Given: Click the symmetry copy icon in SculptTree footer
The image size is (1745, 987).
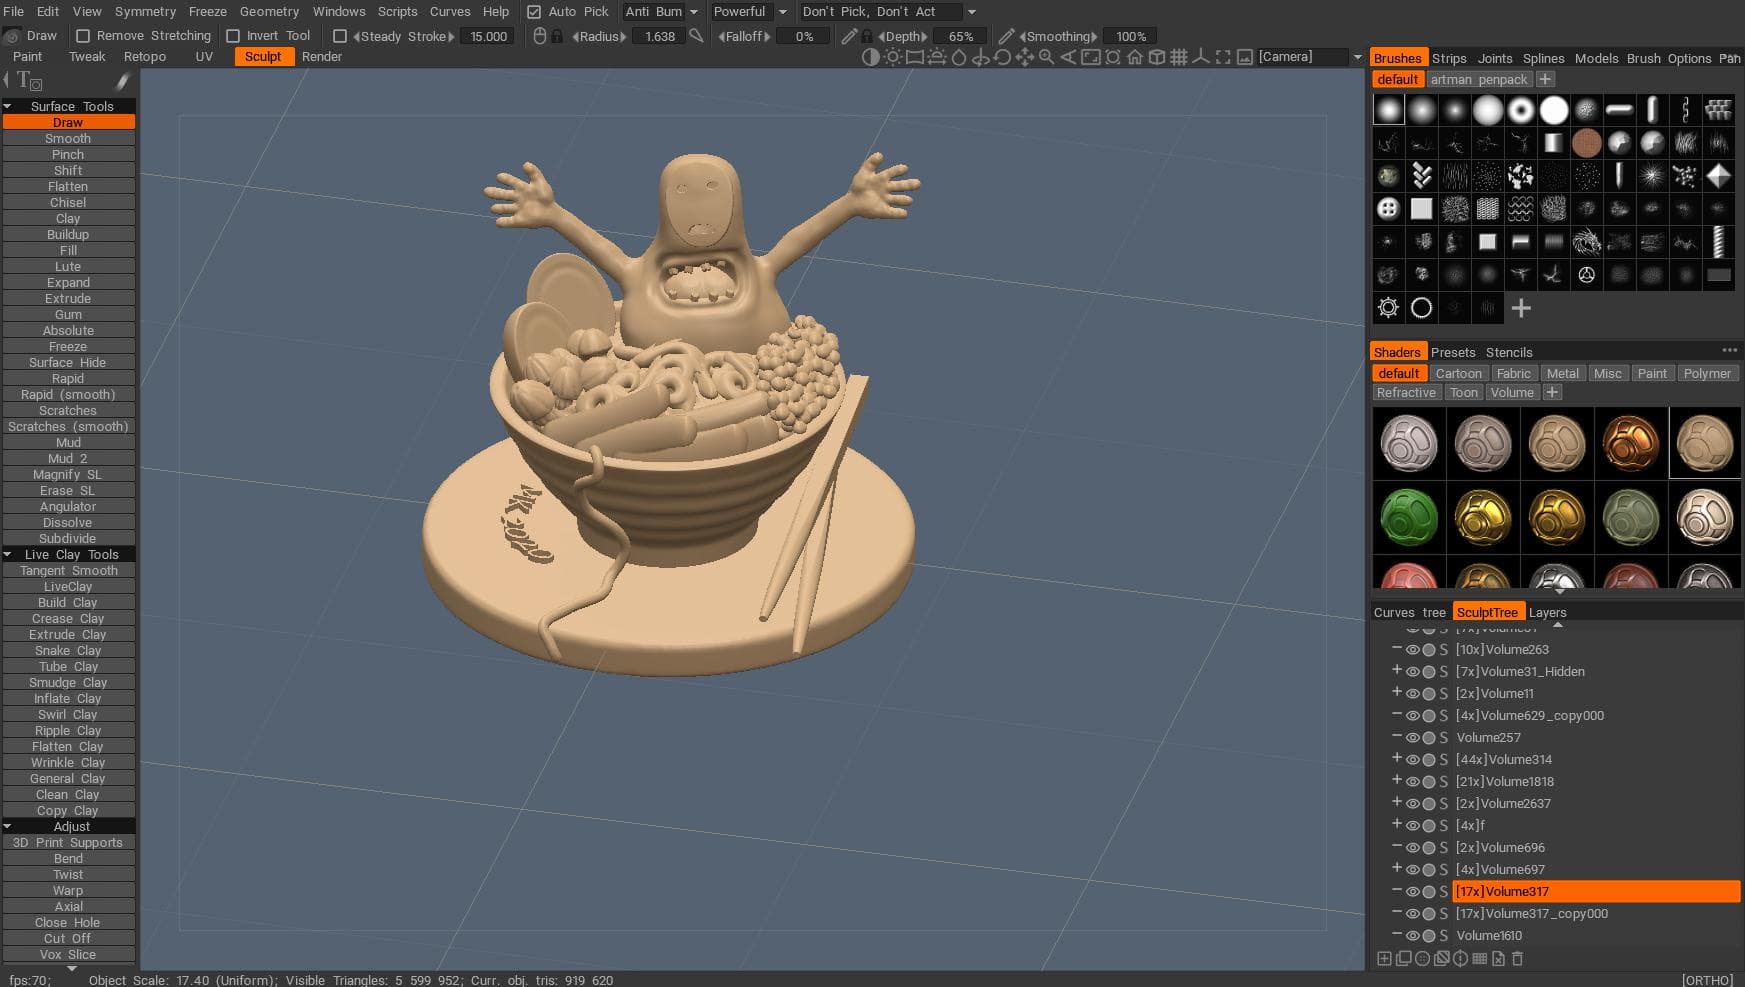Looking at the screenshot, I should click(x=1460, y=958).
